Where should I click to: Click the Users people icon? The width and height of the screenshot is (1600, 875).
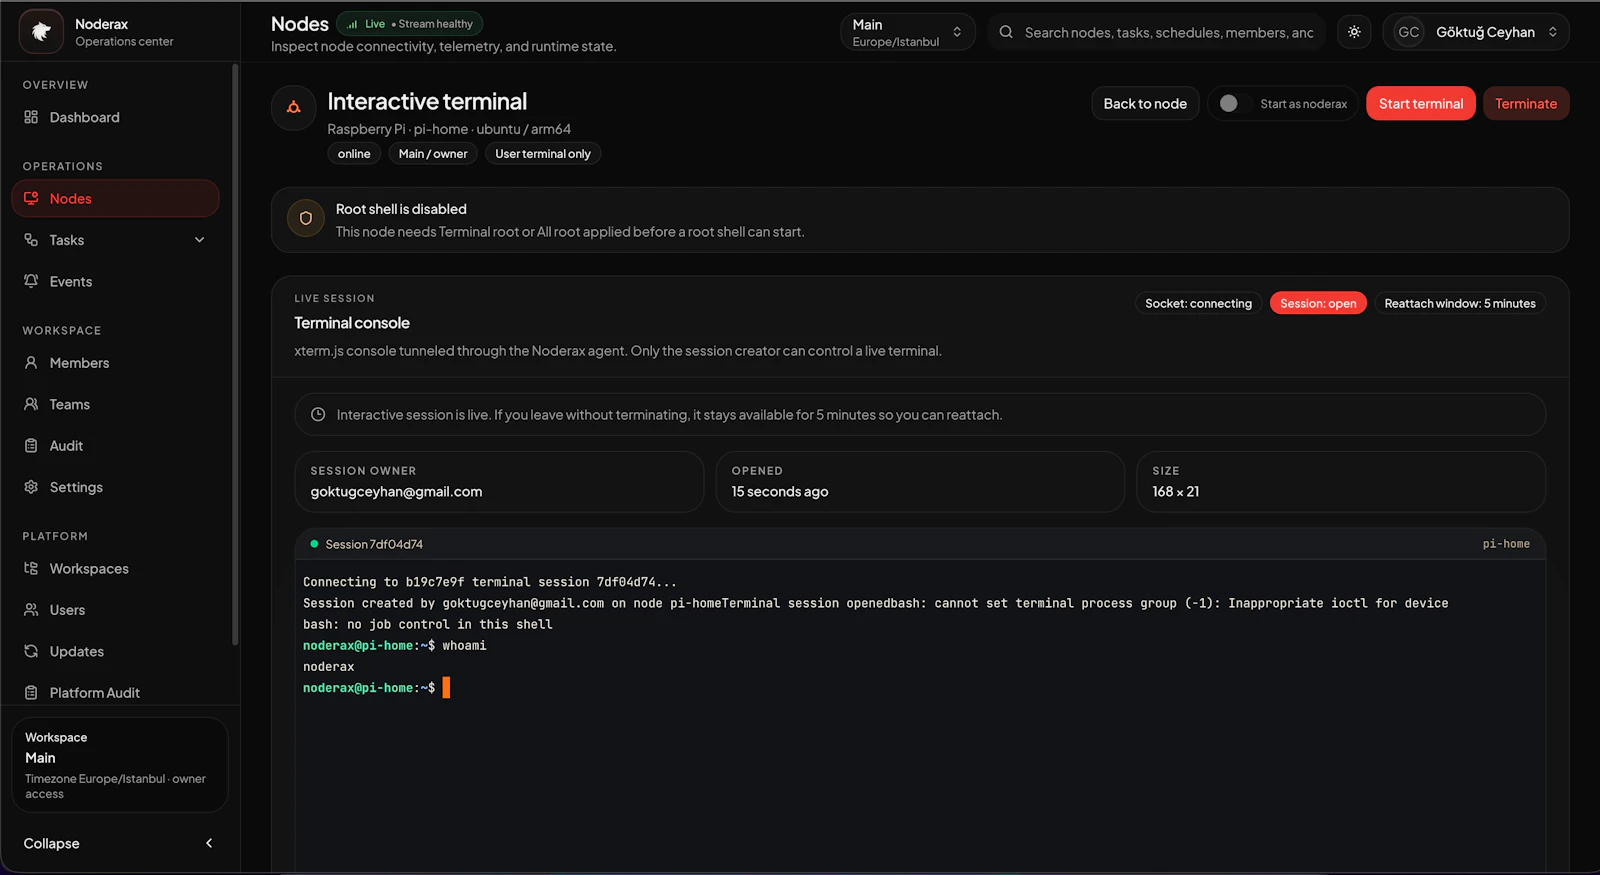click(x=31, y=610)
